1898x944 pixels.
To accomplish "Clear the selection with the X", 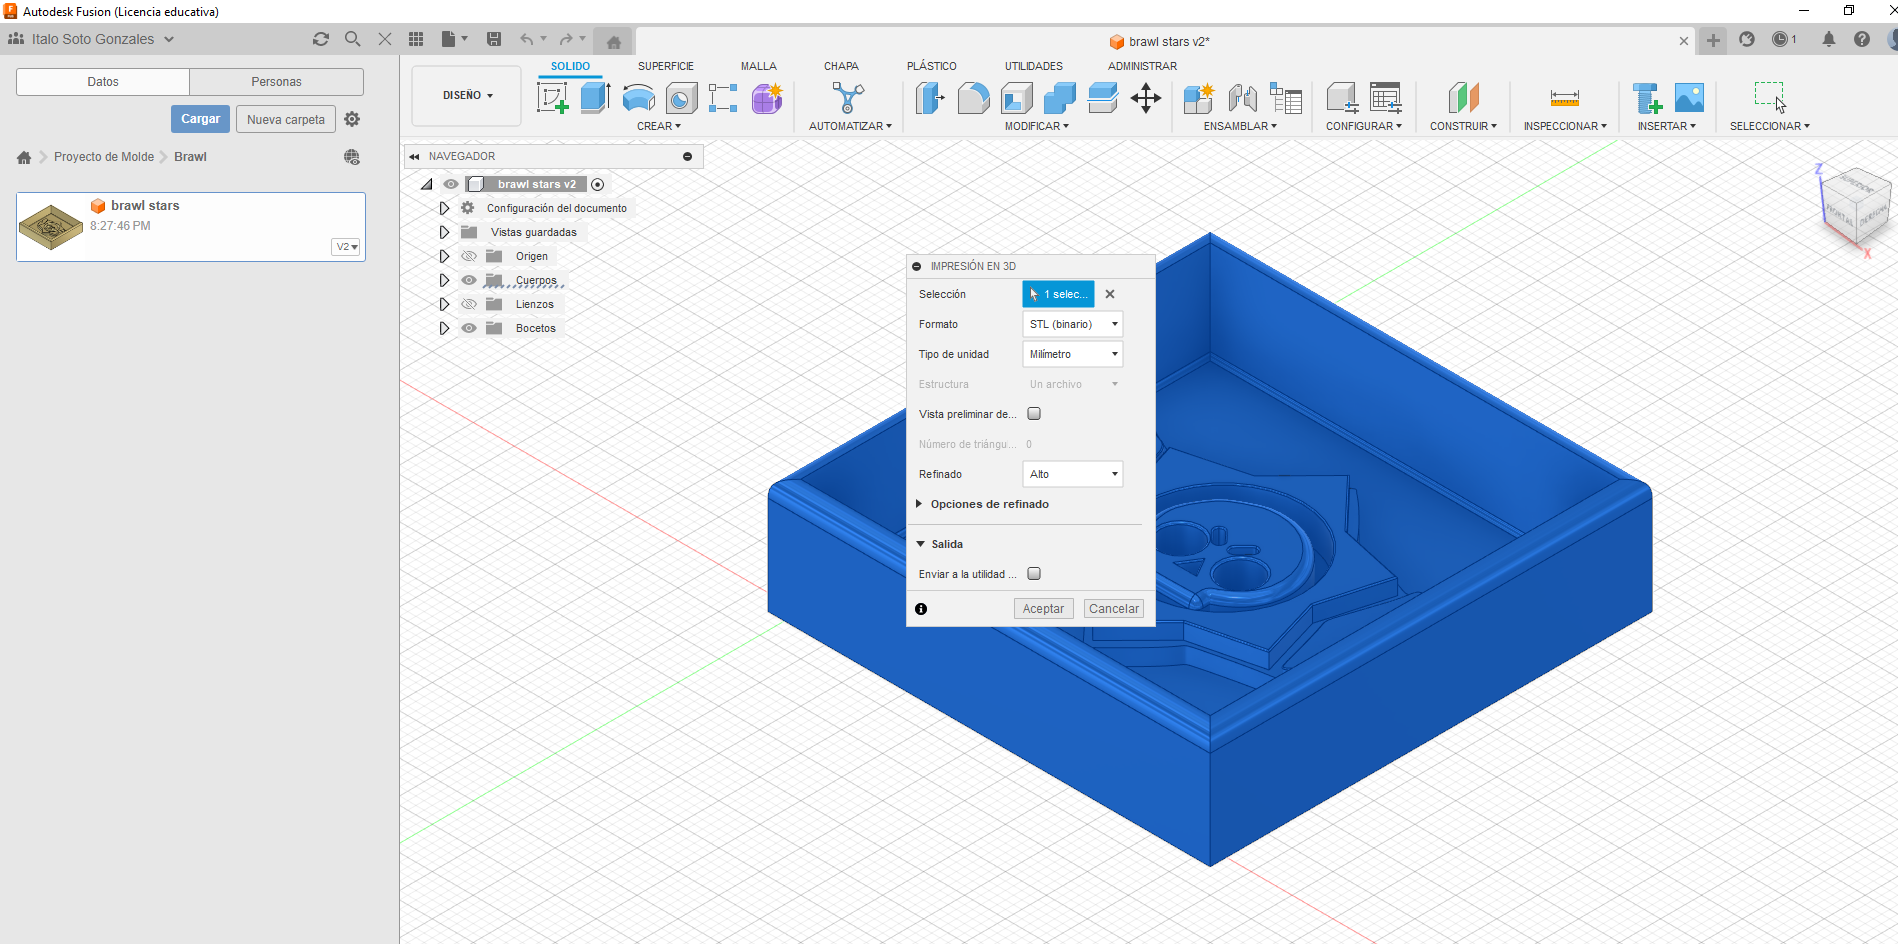I will 1110,294.
